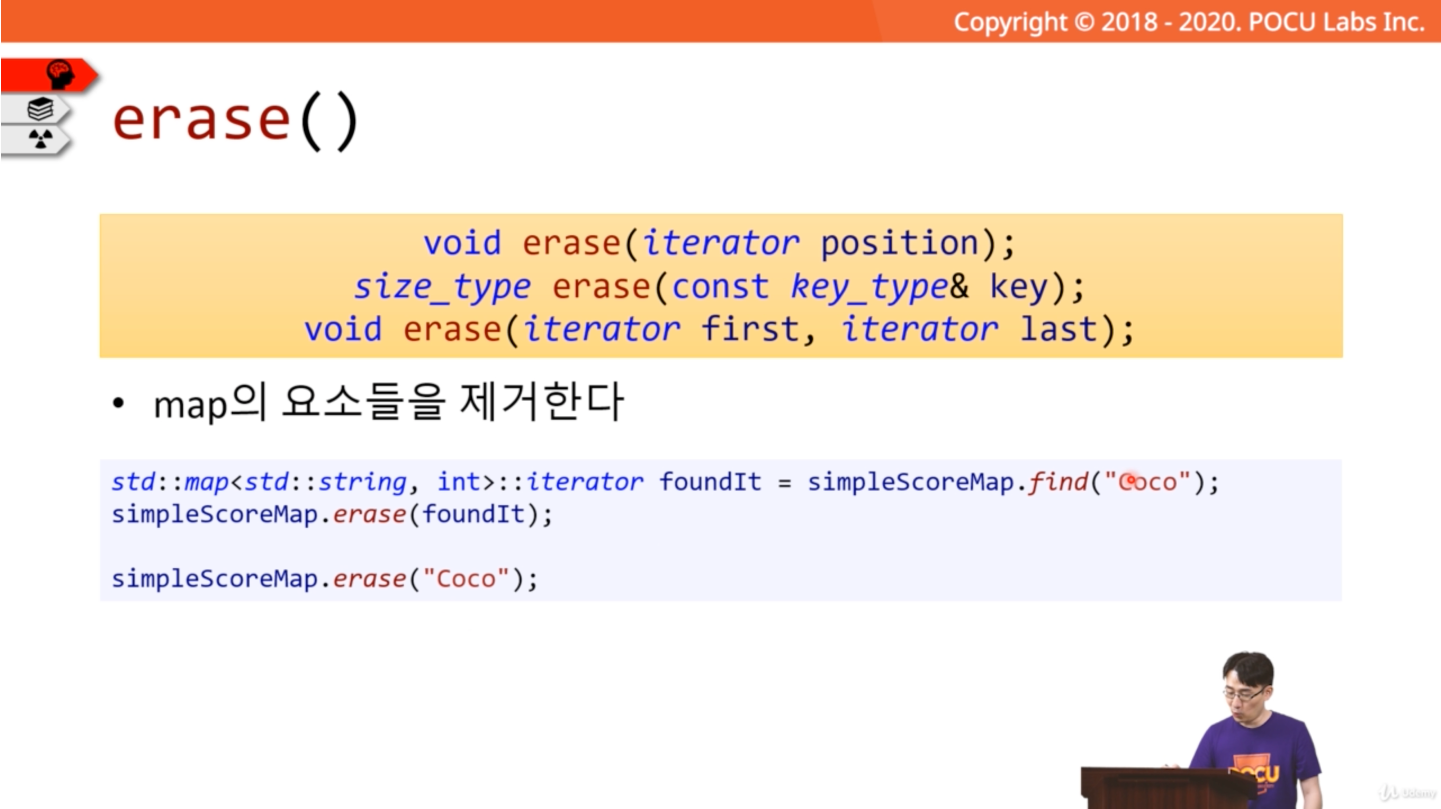Click "size_type erase(const key_type& key);" line
Image resolution: width=1441 pixels, height=809 pixels.
click(720, 287)
